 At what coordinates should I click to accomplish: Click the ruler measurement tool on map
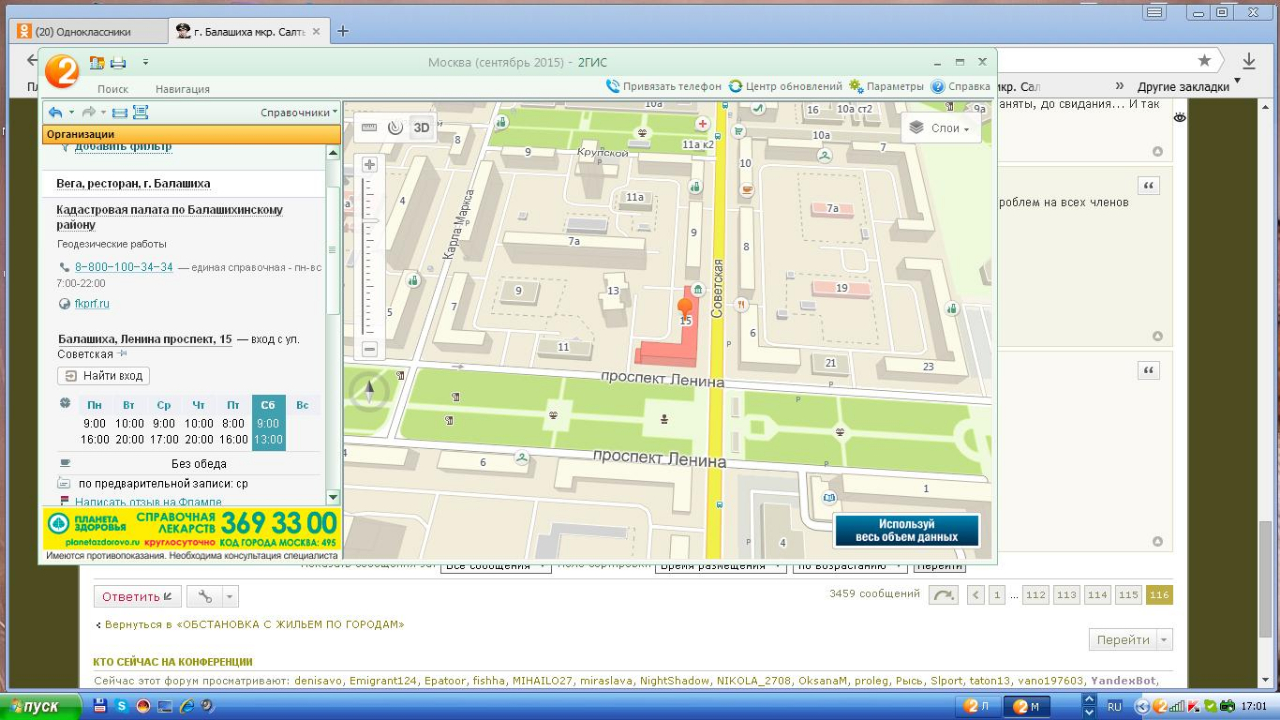click(369, 128)
